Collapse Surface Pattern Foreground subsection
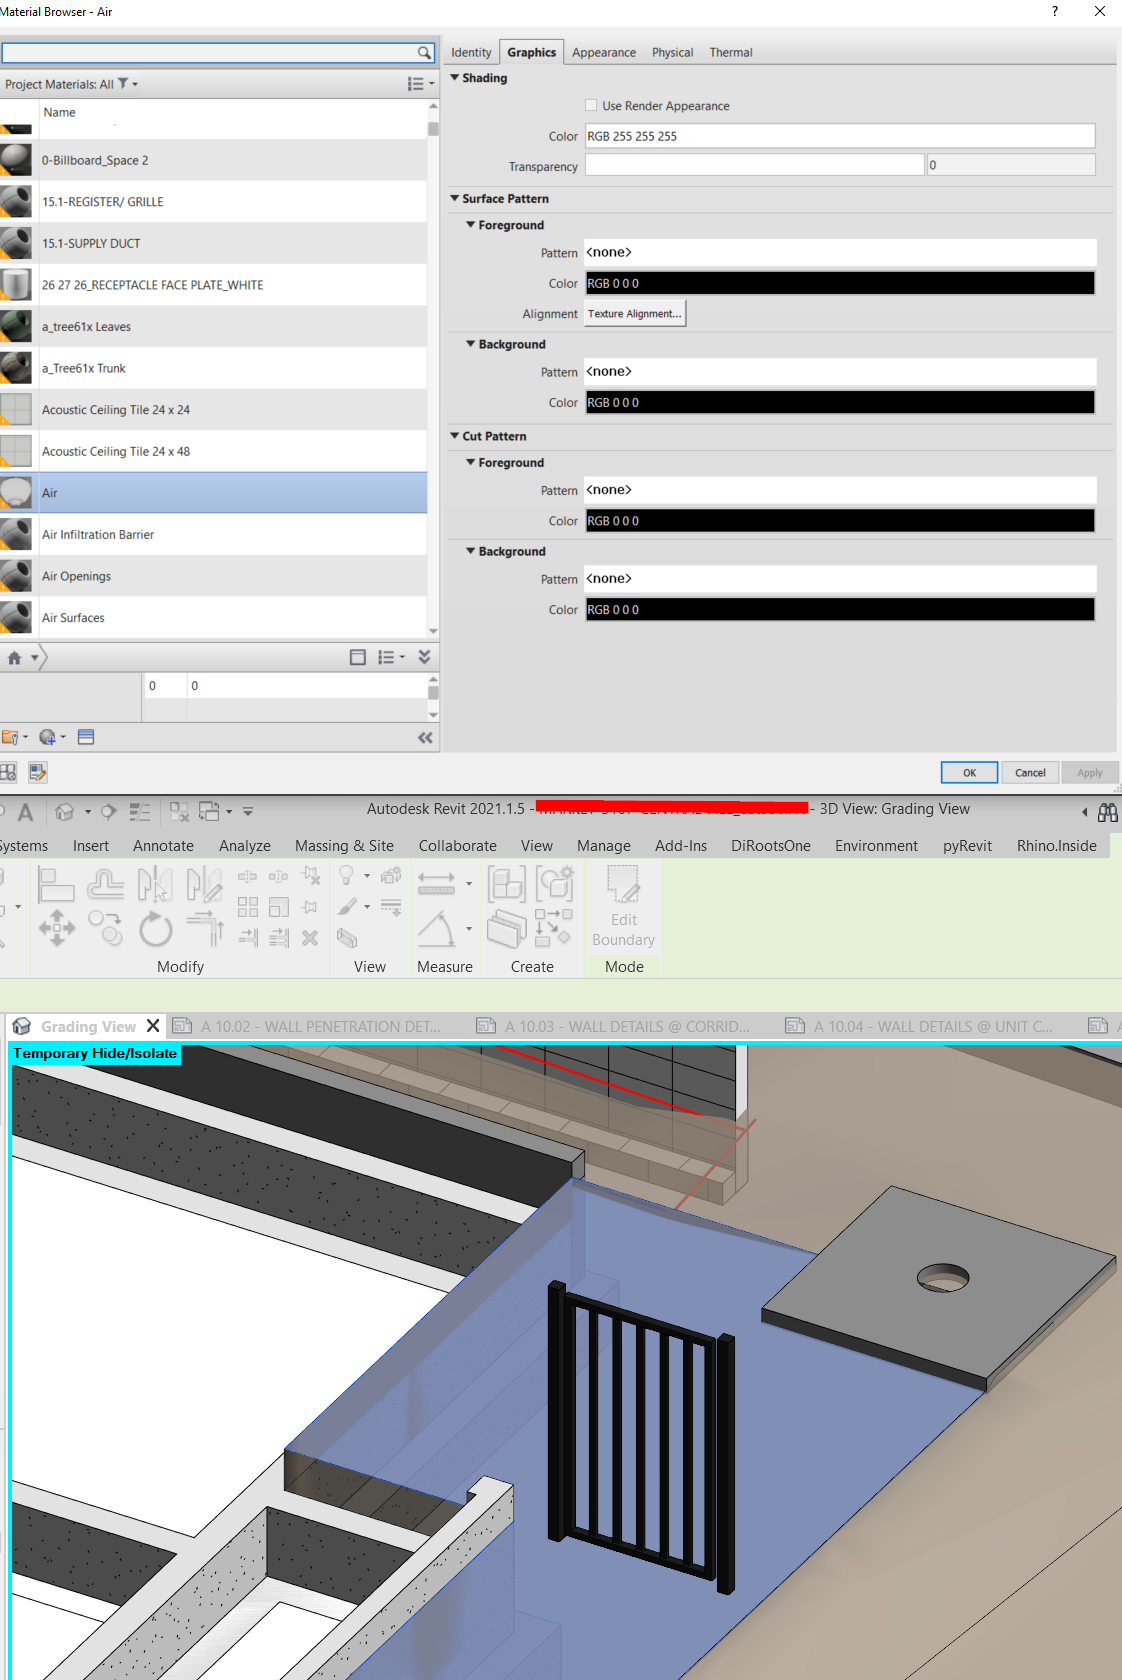1122x1680 pixels. (471, 225)
